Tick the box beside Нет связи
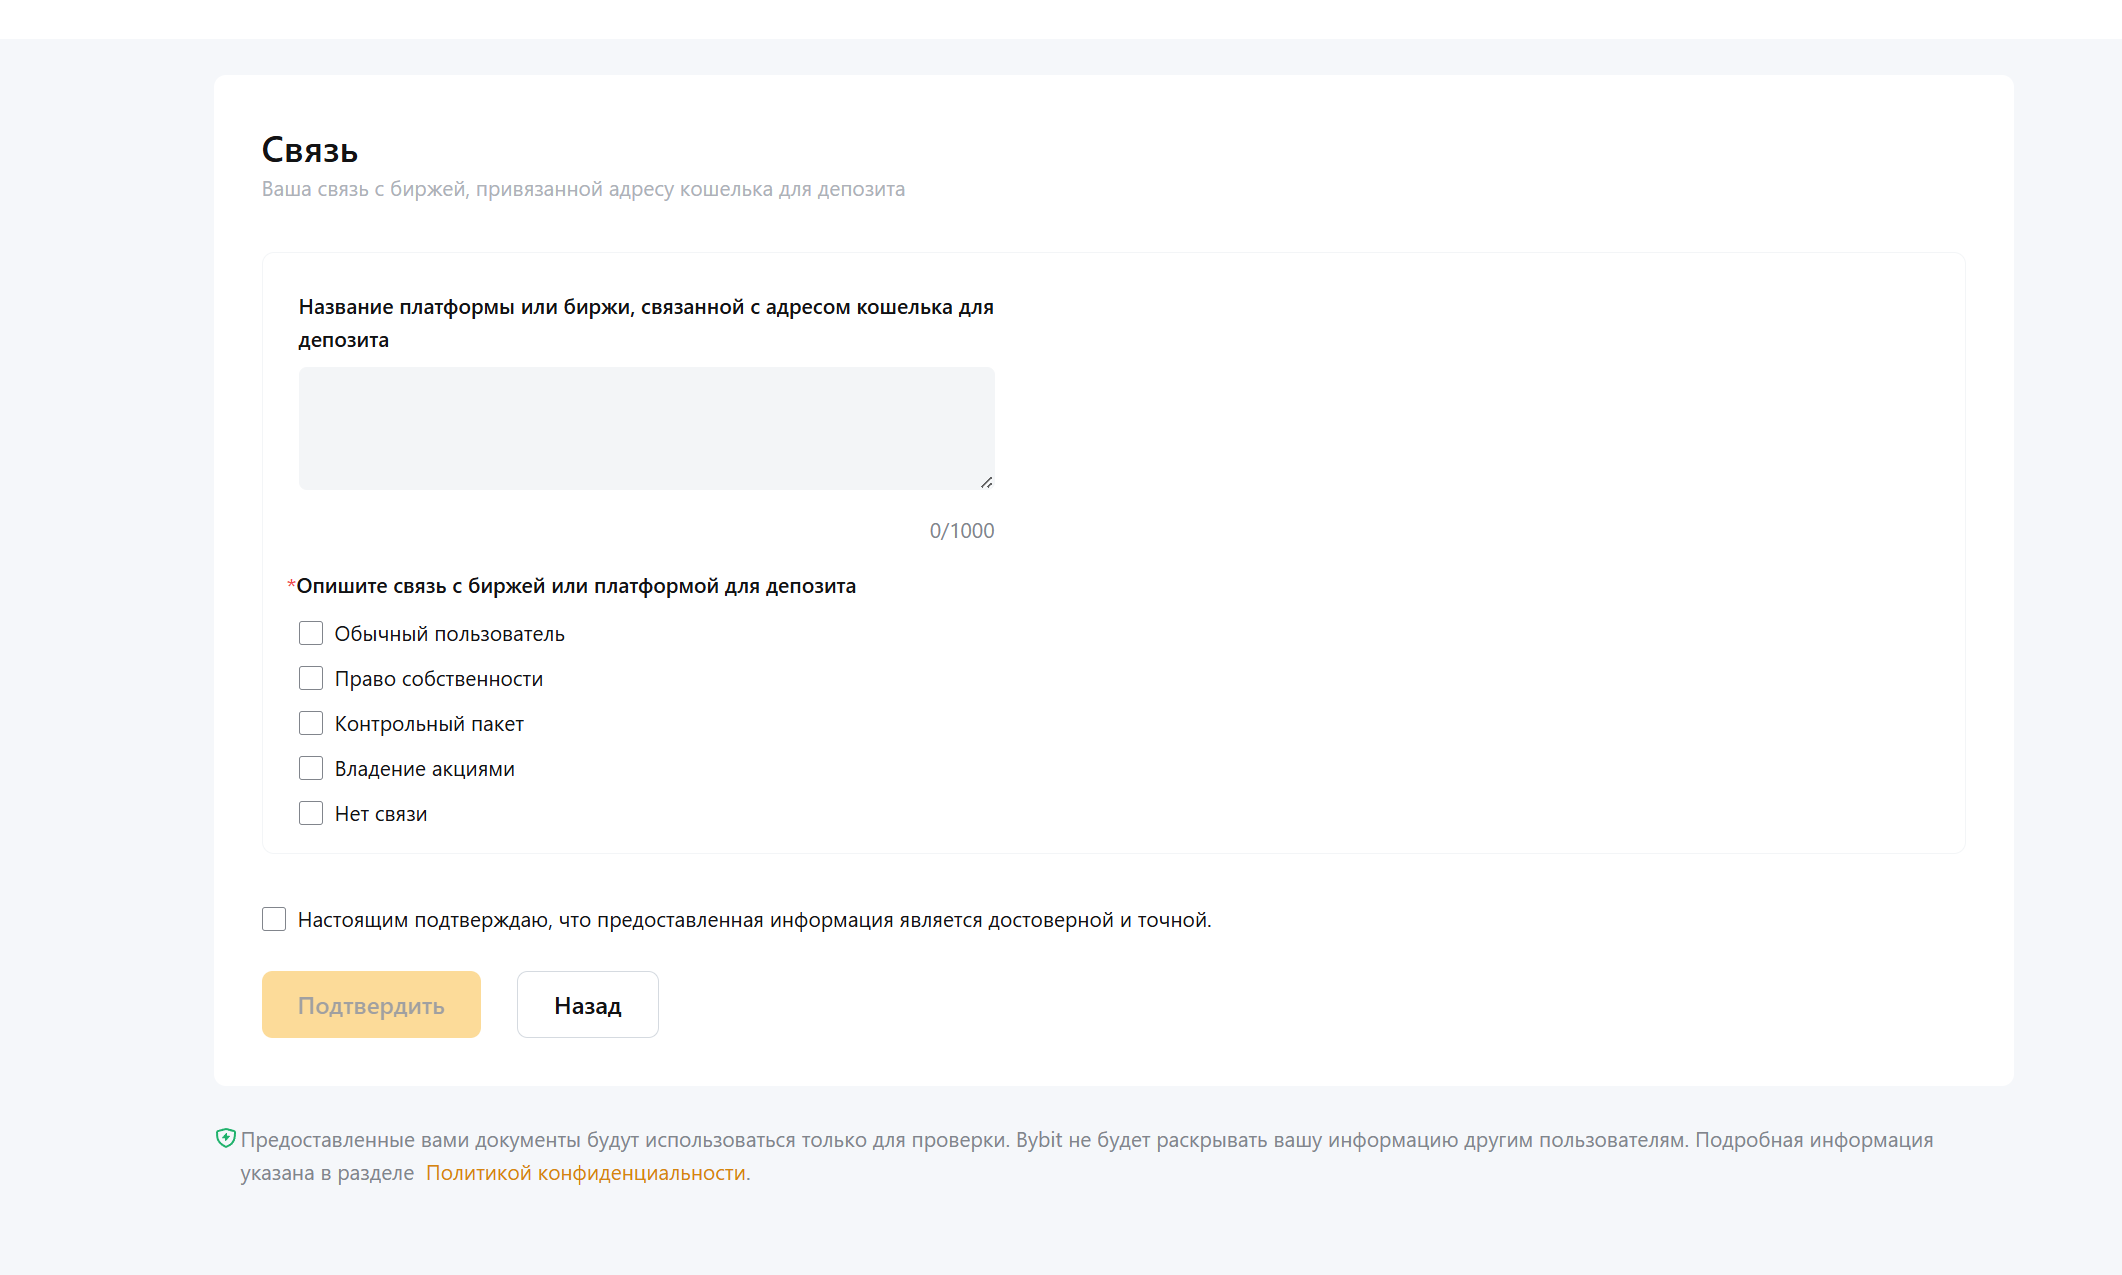The width and height of the screenshot is (2122, 1275). pyautogui.click(x=311, y=814)
